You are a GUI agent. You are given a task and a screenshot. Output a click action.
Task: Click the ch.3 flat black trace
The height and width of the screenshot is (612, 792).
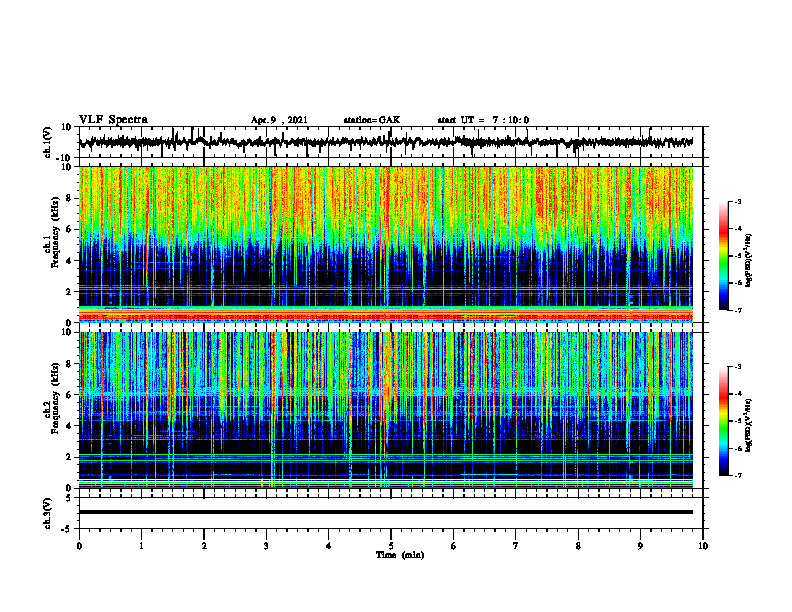tap(385, 512)
